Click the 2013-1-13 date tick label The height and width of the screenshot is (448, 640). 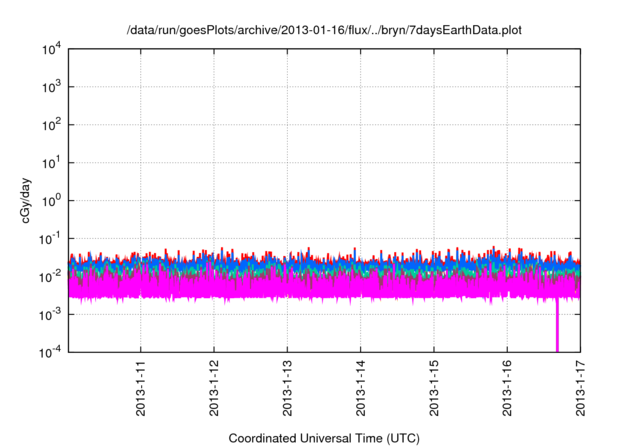pyautogui.click(x=287, y=388)
